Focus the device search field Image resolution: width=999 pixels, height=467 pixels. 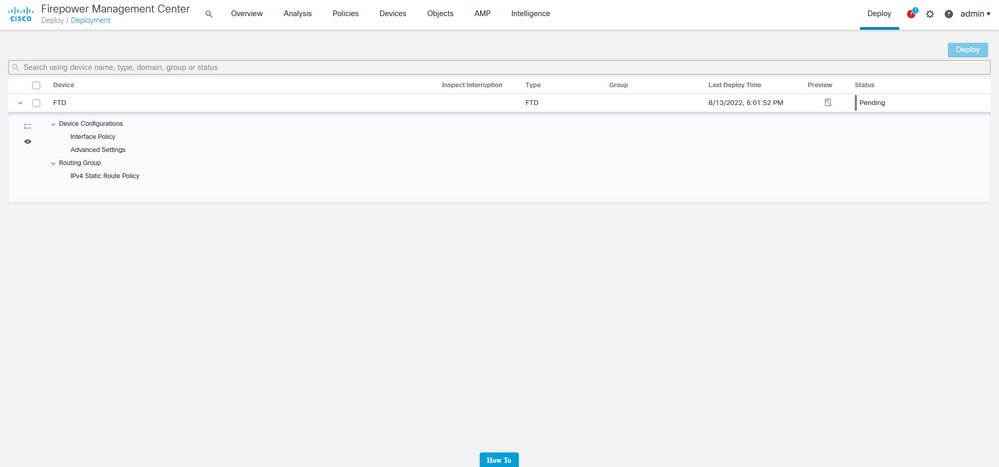(500, 67)
